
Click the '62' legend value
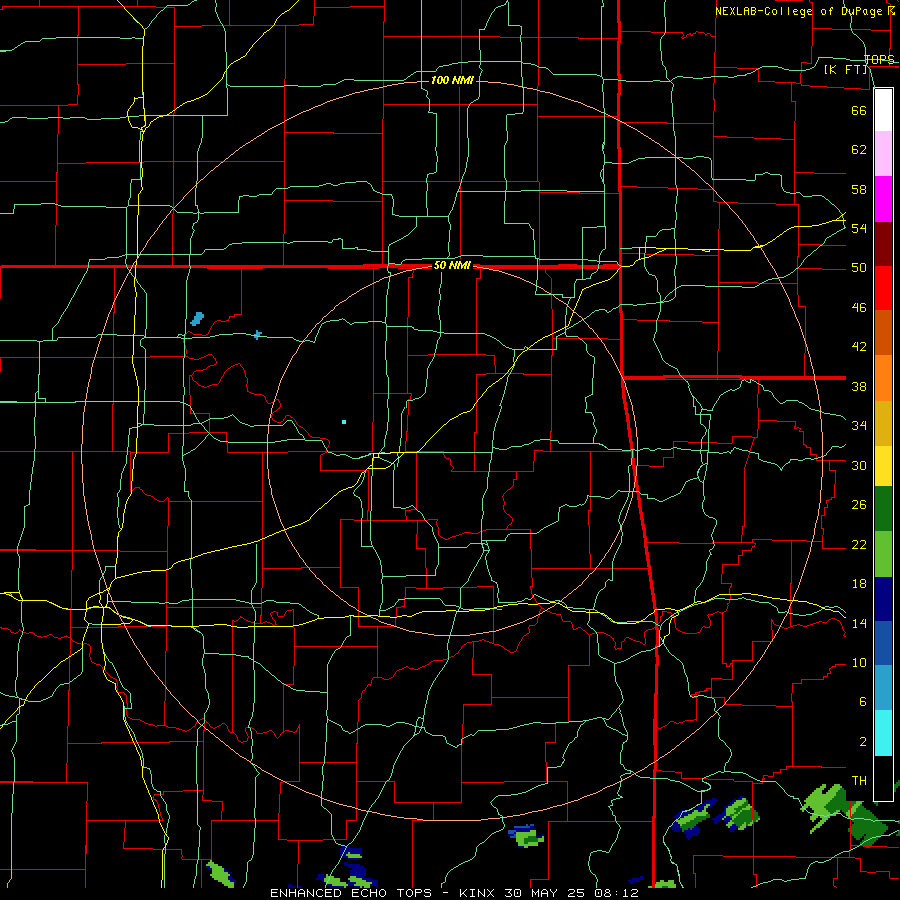859,149
